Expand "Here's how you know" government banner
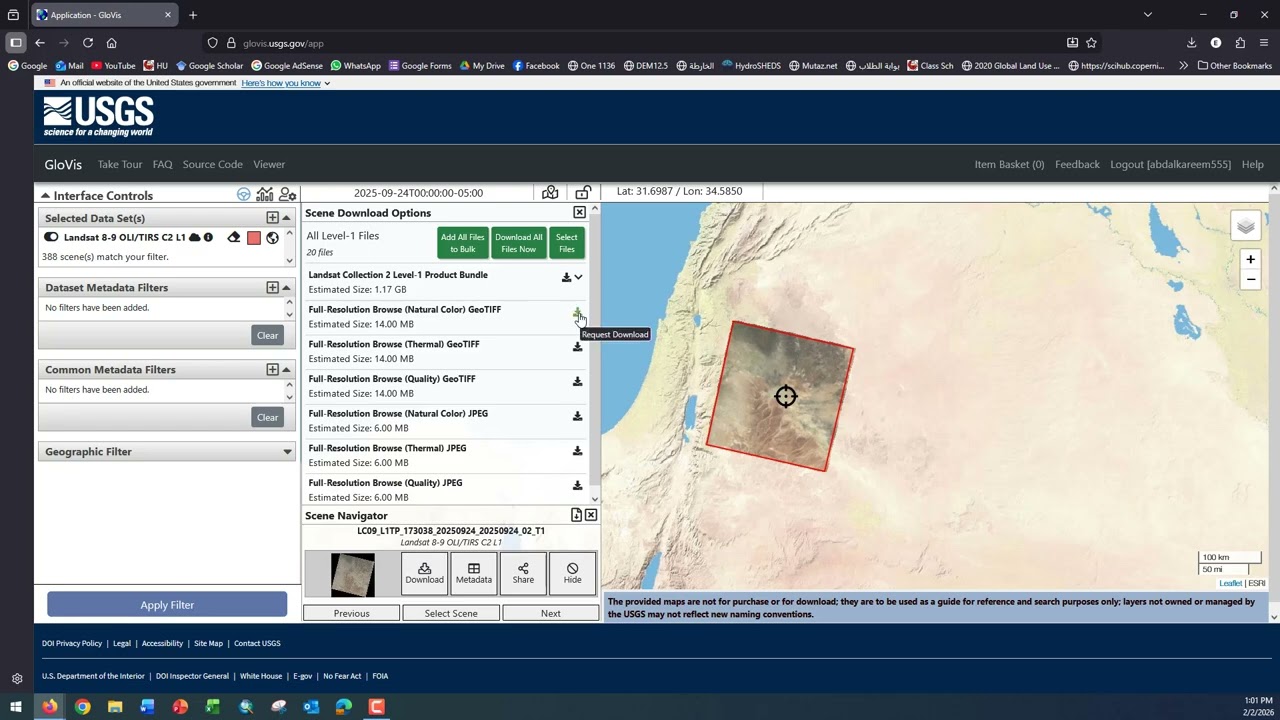1280x720 pixels. (x=285, y=83)
